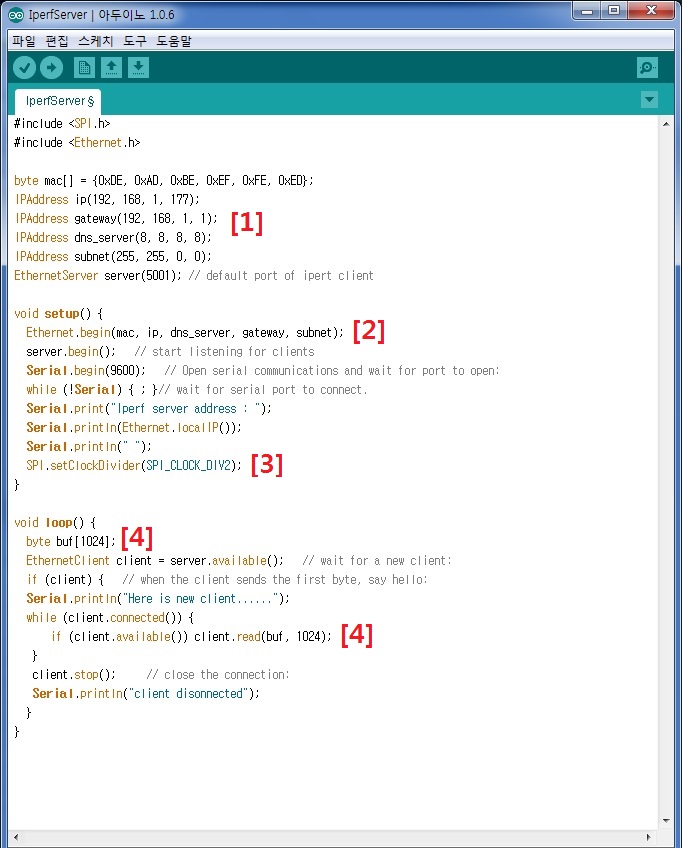Screen dimensions: 682x848
Task: Maximize the IperfServer window
Action: pyautogui.click(x=614, y=11)
